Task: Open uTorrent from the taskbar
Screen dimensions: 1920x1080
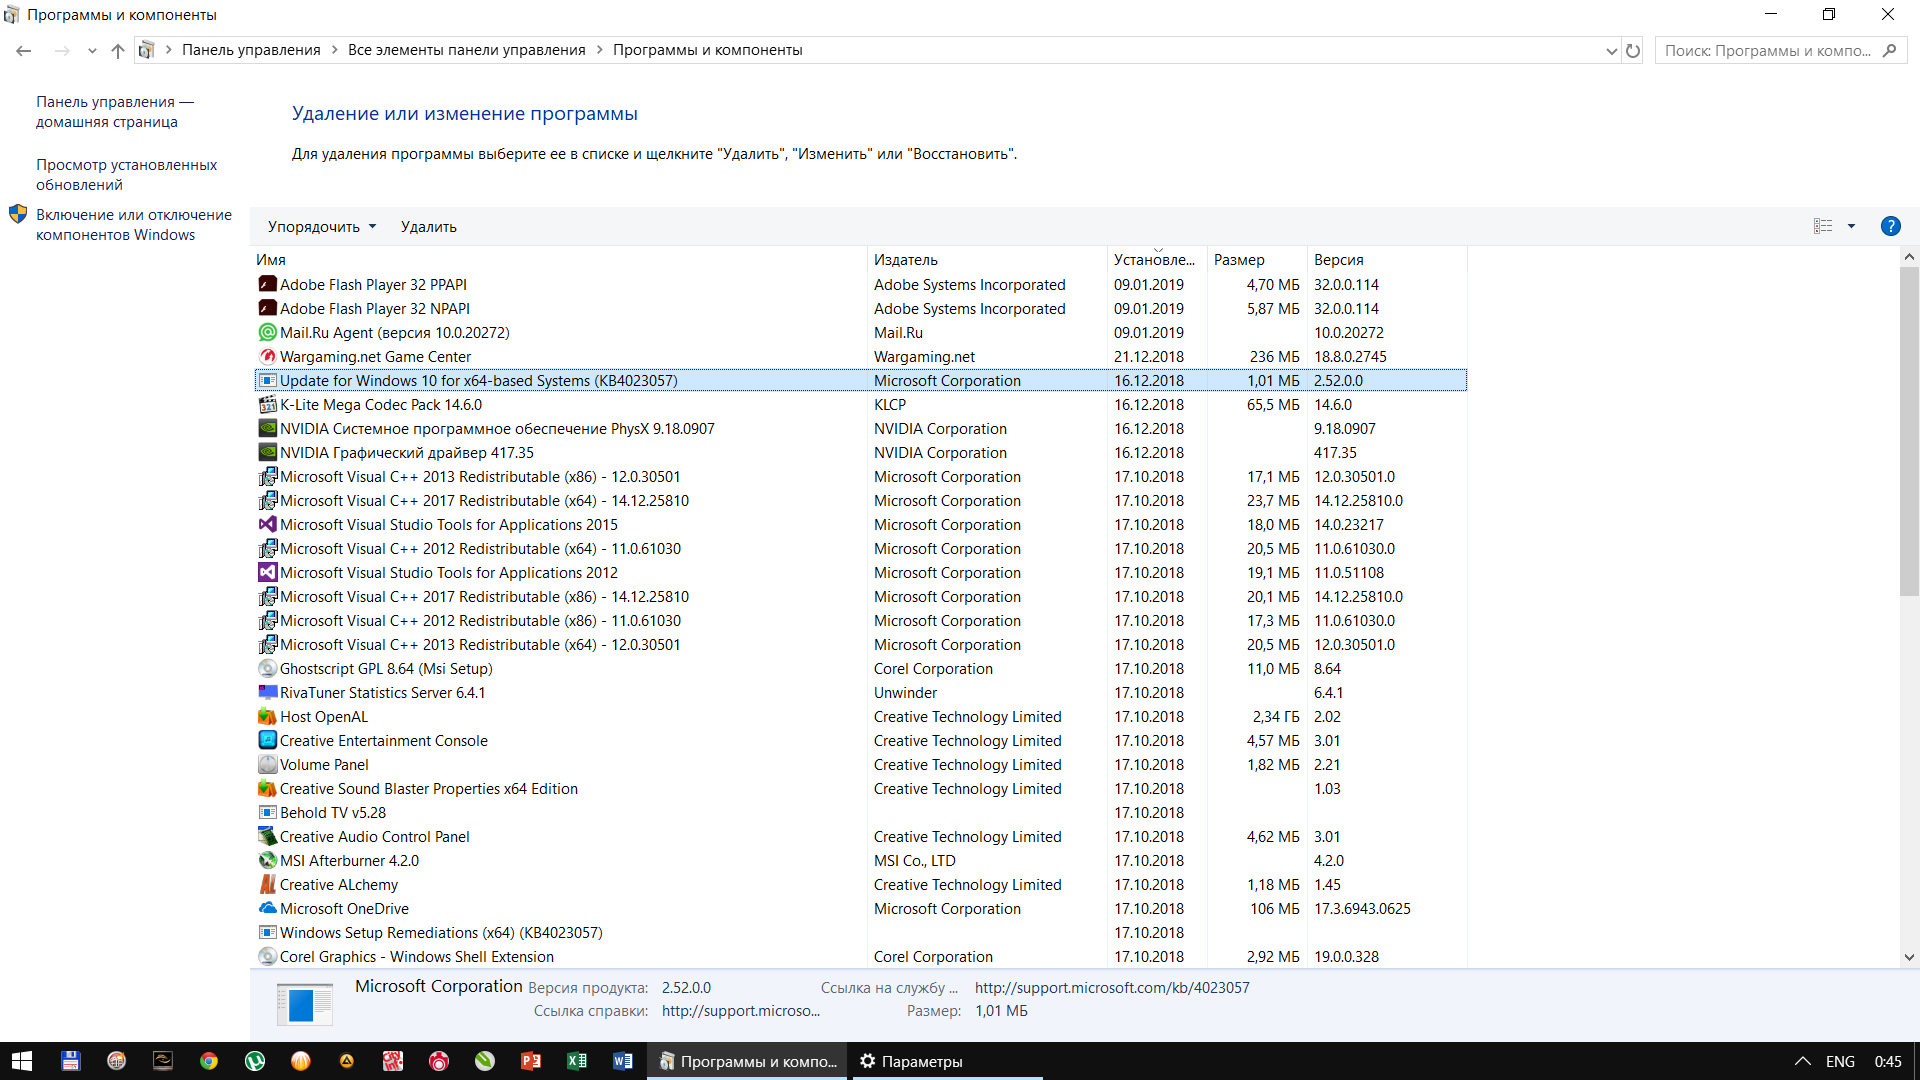Action: point(255,1061)
